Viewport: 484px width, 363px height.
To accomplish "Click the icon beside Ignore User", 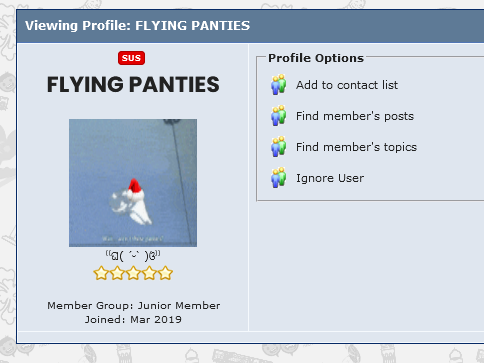I will tap(279, 178).
